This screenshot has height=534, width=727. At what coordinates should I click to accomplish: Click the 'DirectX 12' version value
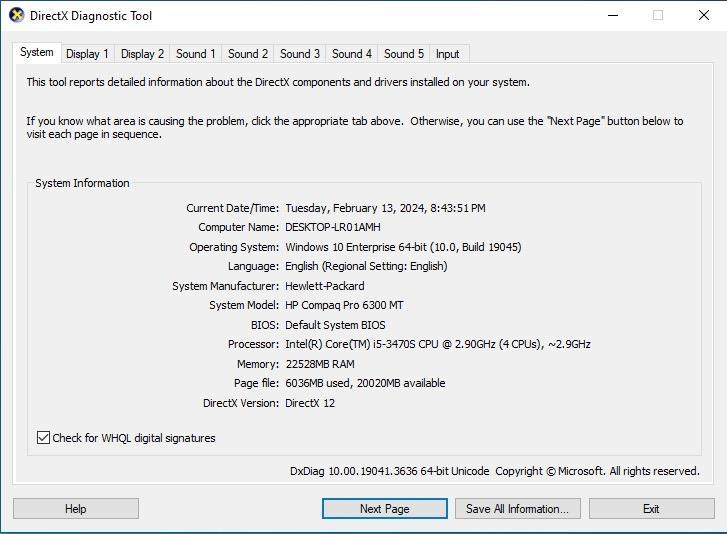pos(310,403)
